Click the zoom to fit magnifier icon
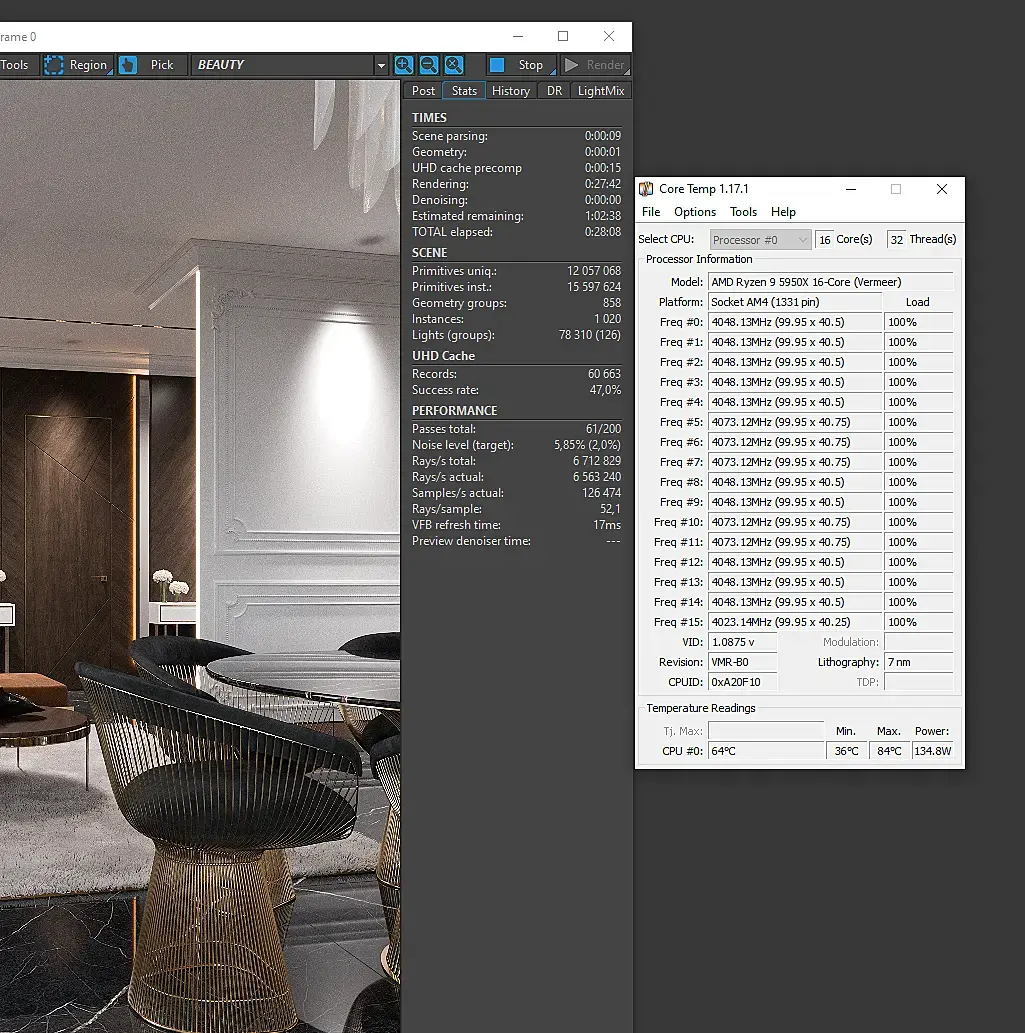 [x=454, y=65]
